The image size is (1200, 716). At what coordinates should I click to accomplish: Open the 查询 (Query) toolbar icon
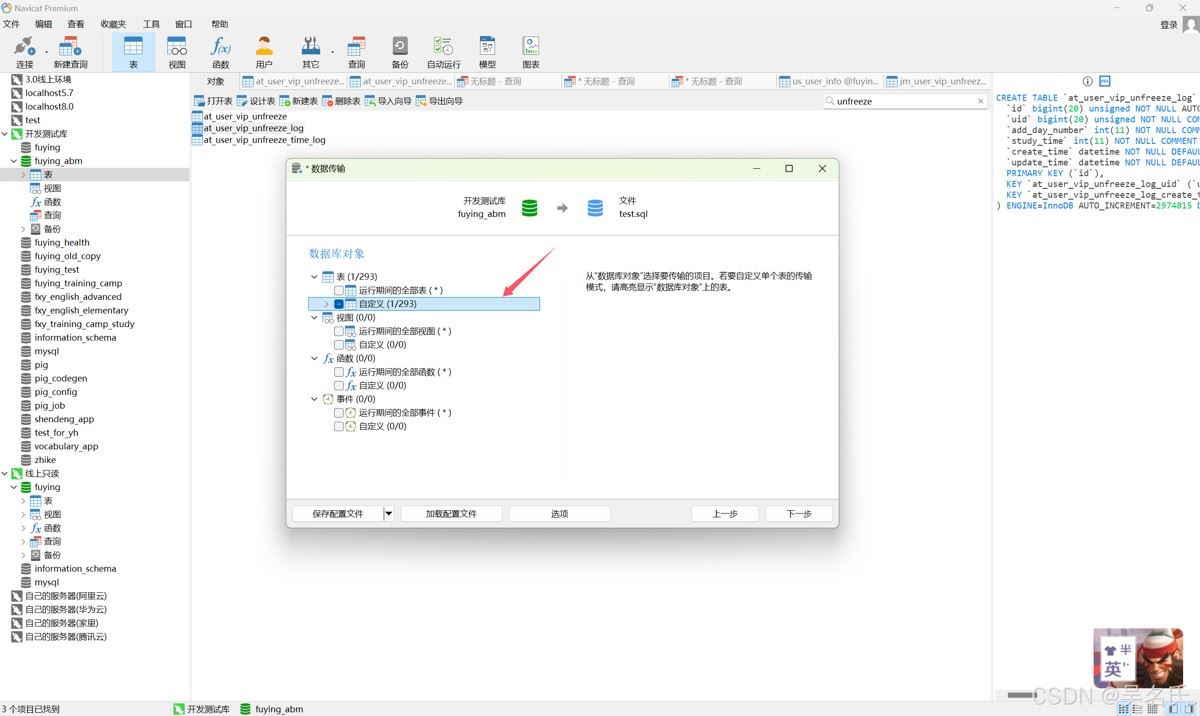[x=356, y=52]
